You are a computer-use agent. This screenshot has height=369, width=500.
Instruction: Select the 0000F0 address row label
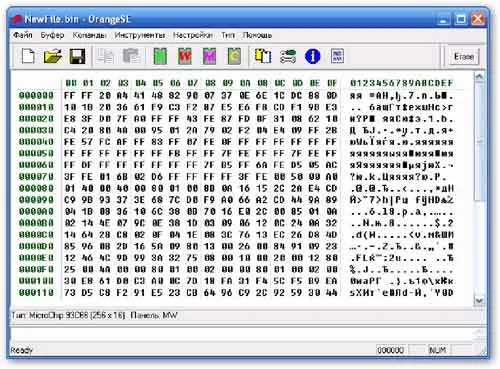coord(36,269)
